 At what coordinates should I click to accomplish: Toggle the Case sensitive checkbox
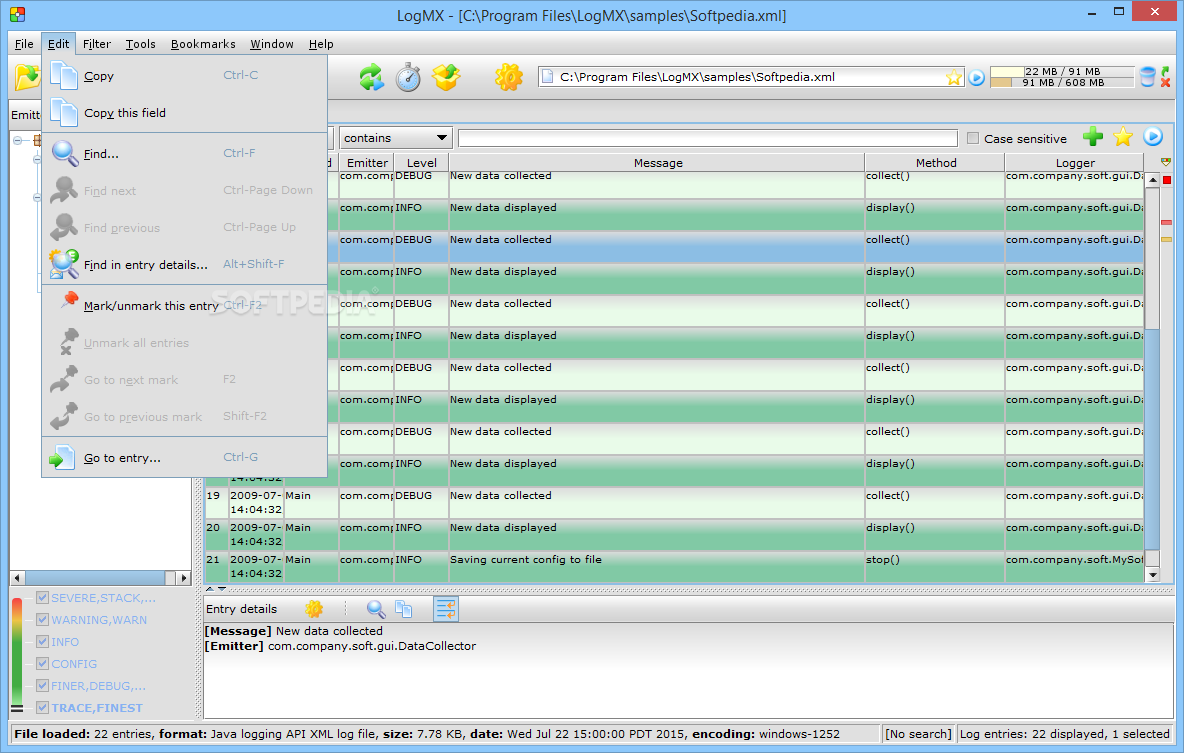[x=973, y=138]
